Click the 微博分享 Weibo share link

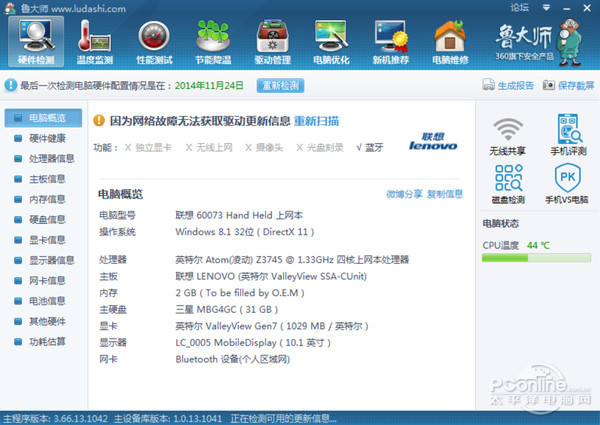coord(404,194)
